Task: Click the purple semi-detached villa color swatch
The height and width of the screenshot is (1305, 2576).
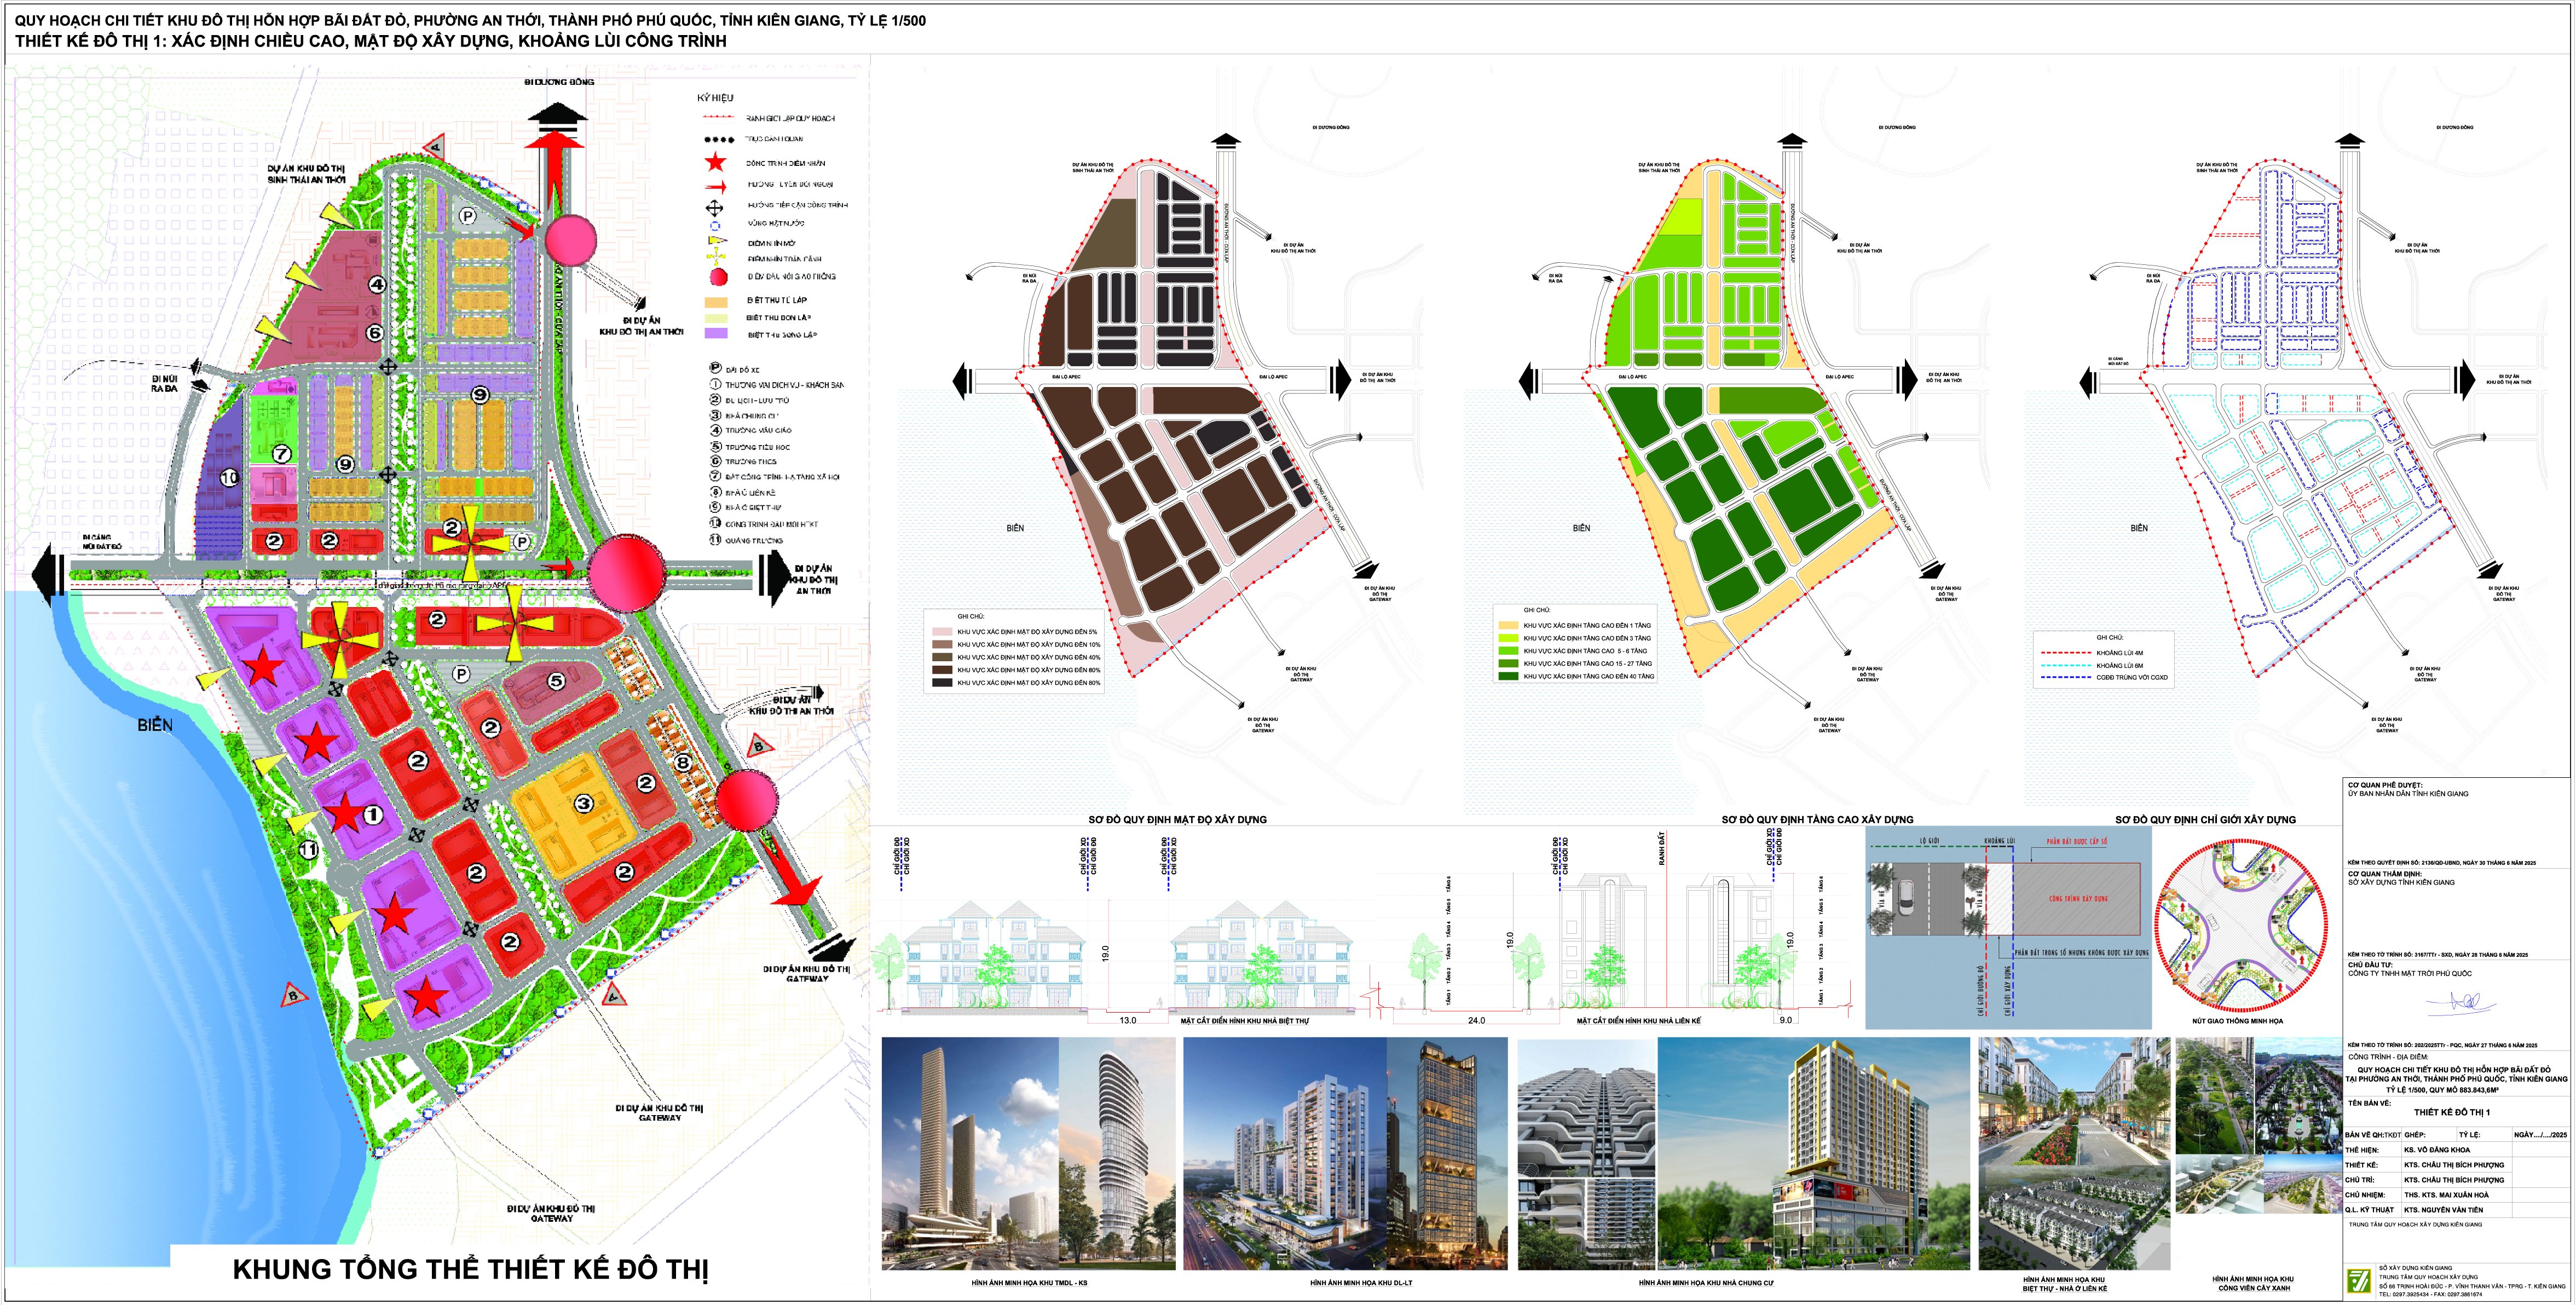Action: point(715,334)
